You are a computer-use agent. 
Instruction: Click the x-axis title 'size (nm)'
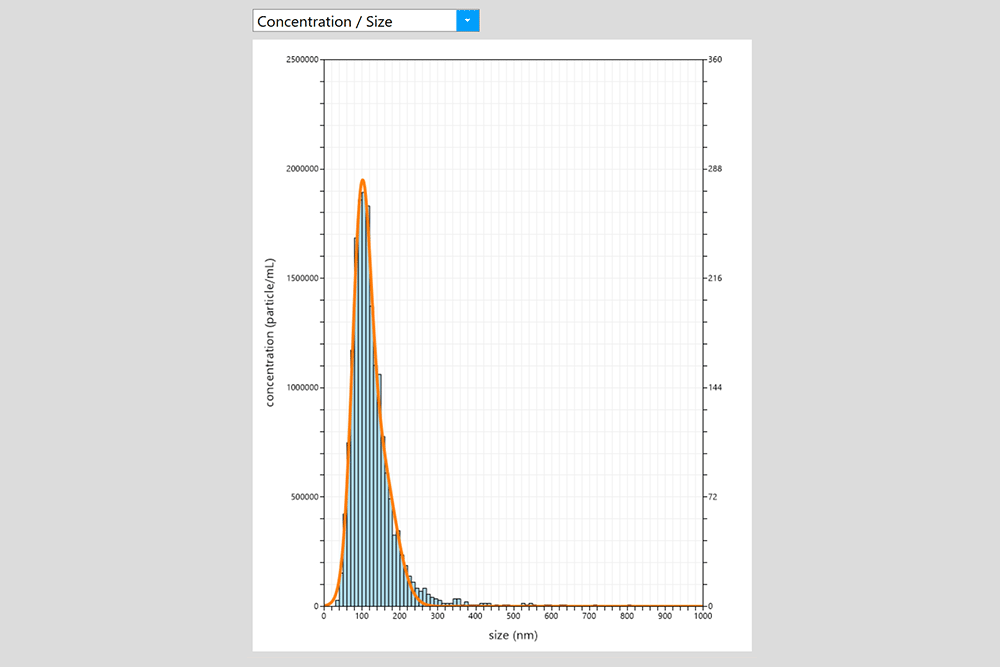(x=513, y=634)
